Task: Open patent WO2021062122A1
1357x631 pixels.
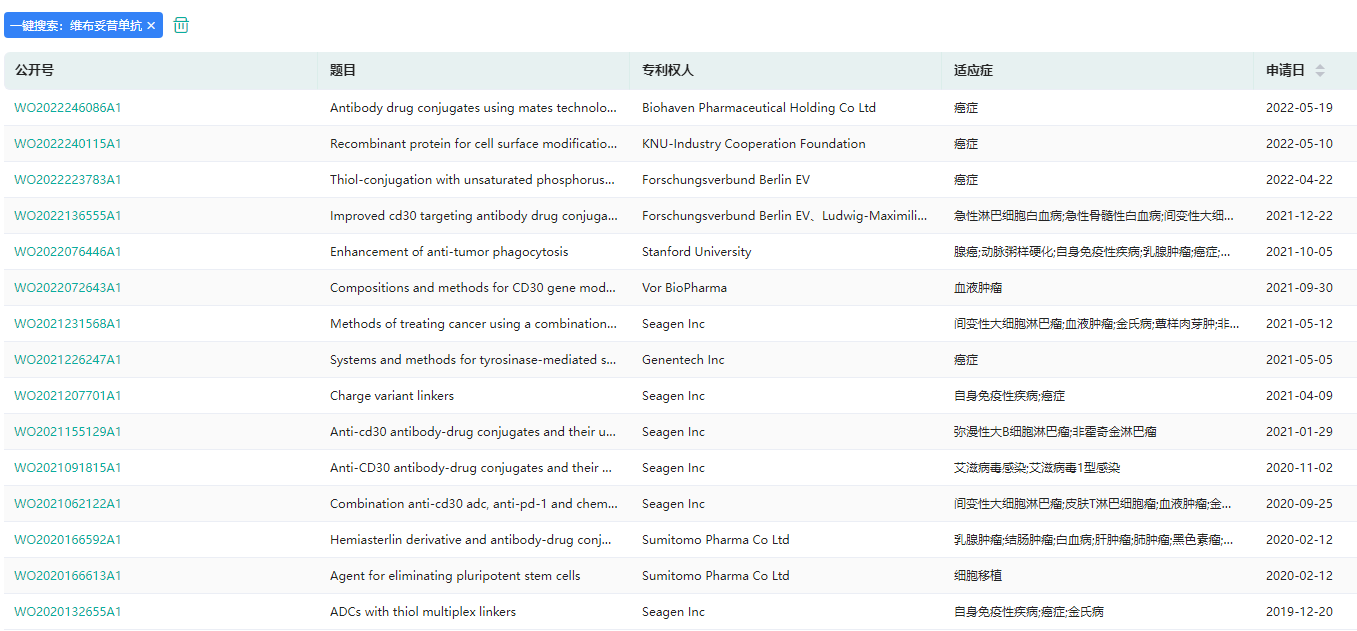Action: pos(68,504)
